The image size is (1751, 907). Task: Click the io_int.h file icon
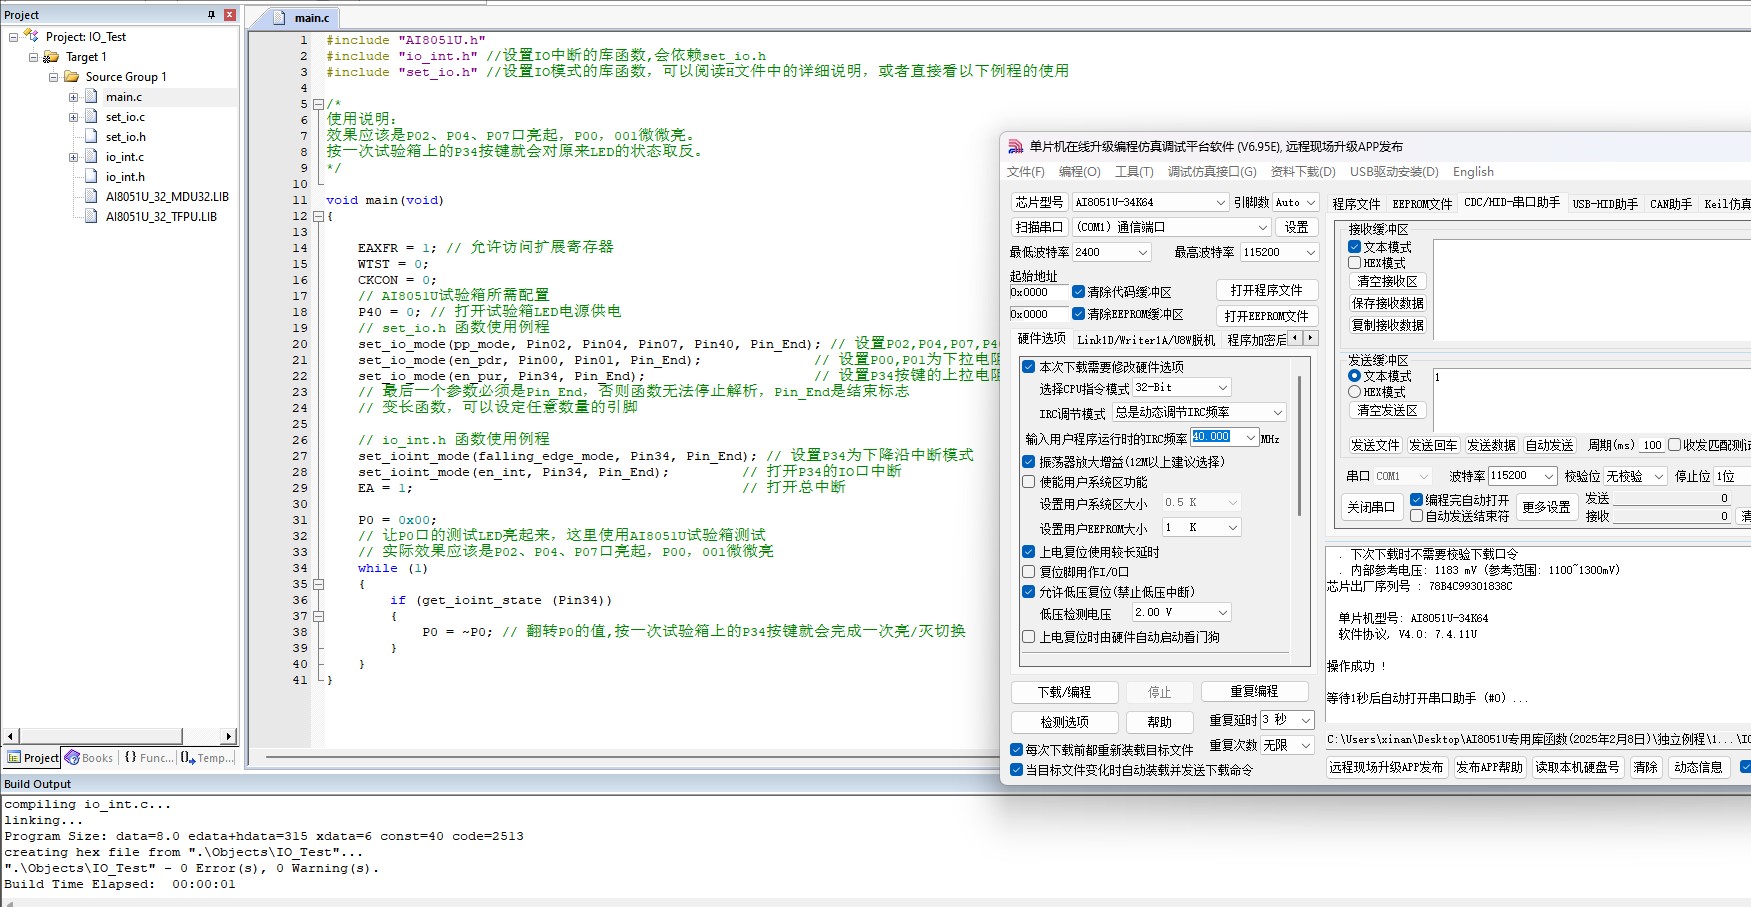click(91, 176)
